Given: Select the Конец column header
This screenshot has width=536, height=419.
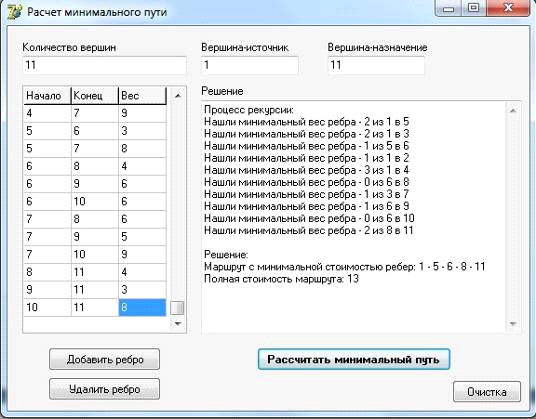Looking at the screenshot, I should tap(95, 96).
